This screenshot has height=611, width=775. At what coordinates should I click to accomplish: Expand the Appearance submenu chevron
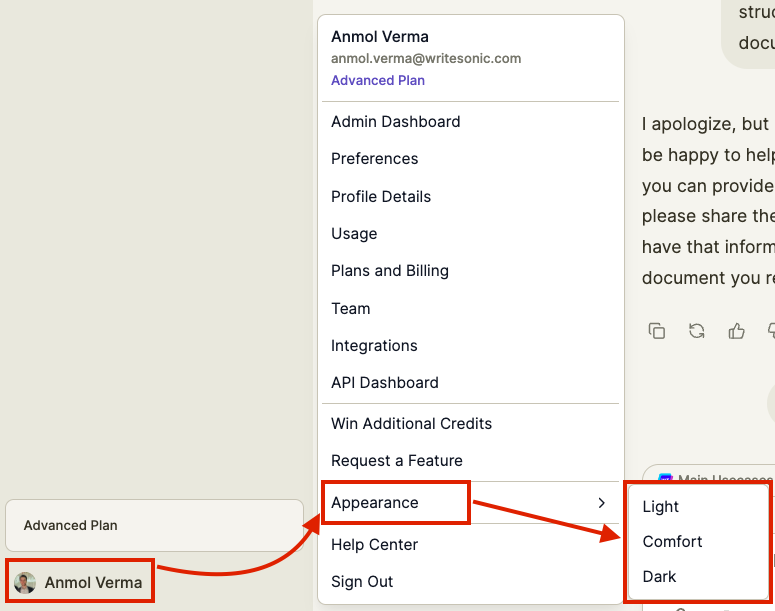[x=602, y=503]
